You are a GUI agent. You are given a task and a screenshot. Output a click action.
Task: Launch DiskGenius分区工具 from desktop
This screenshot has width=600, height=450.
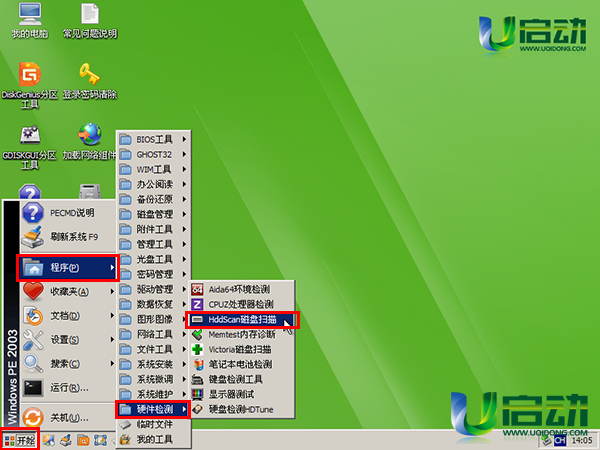tap(30, 85)
